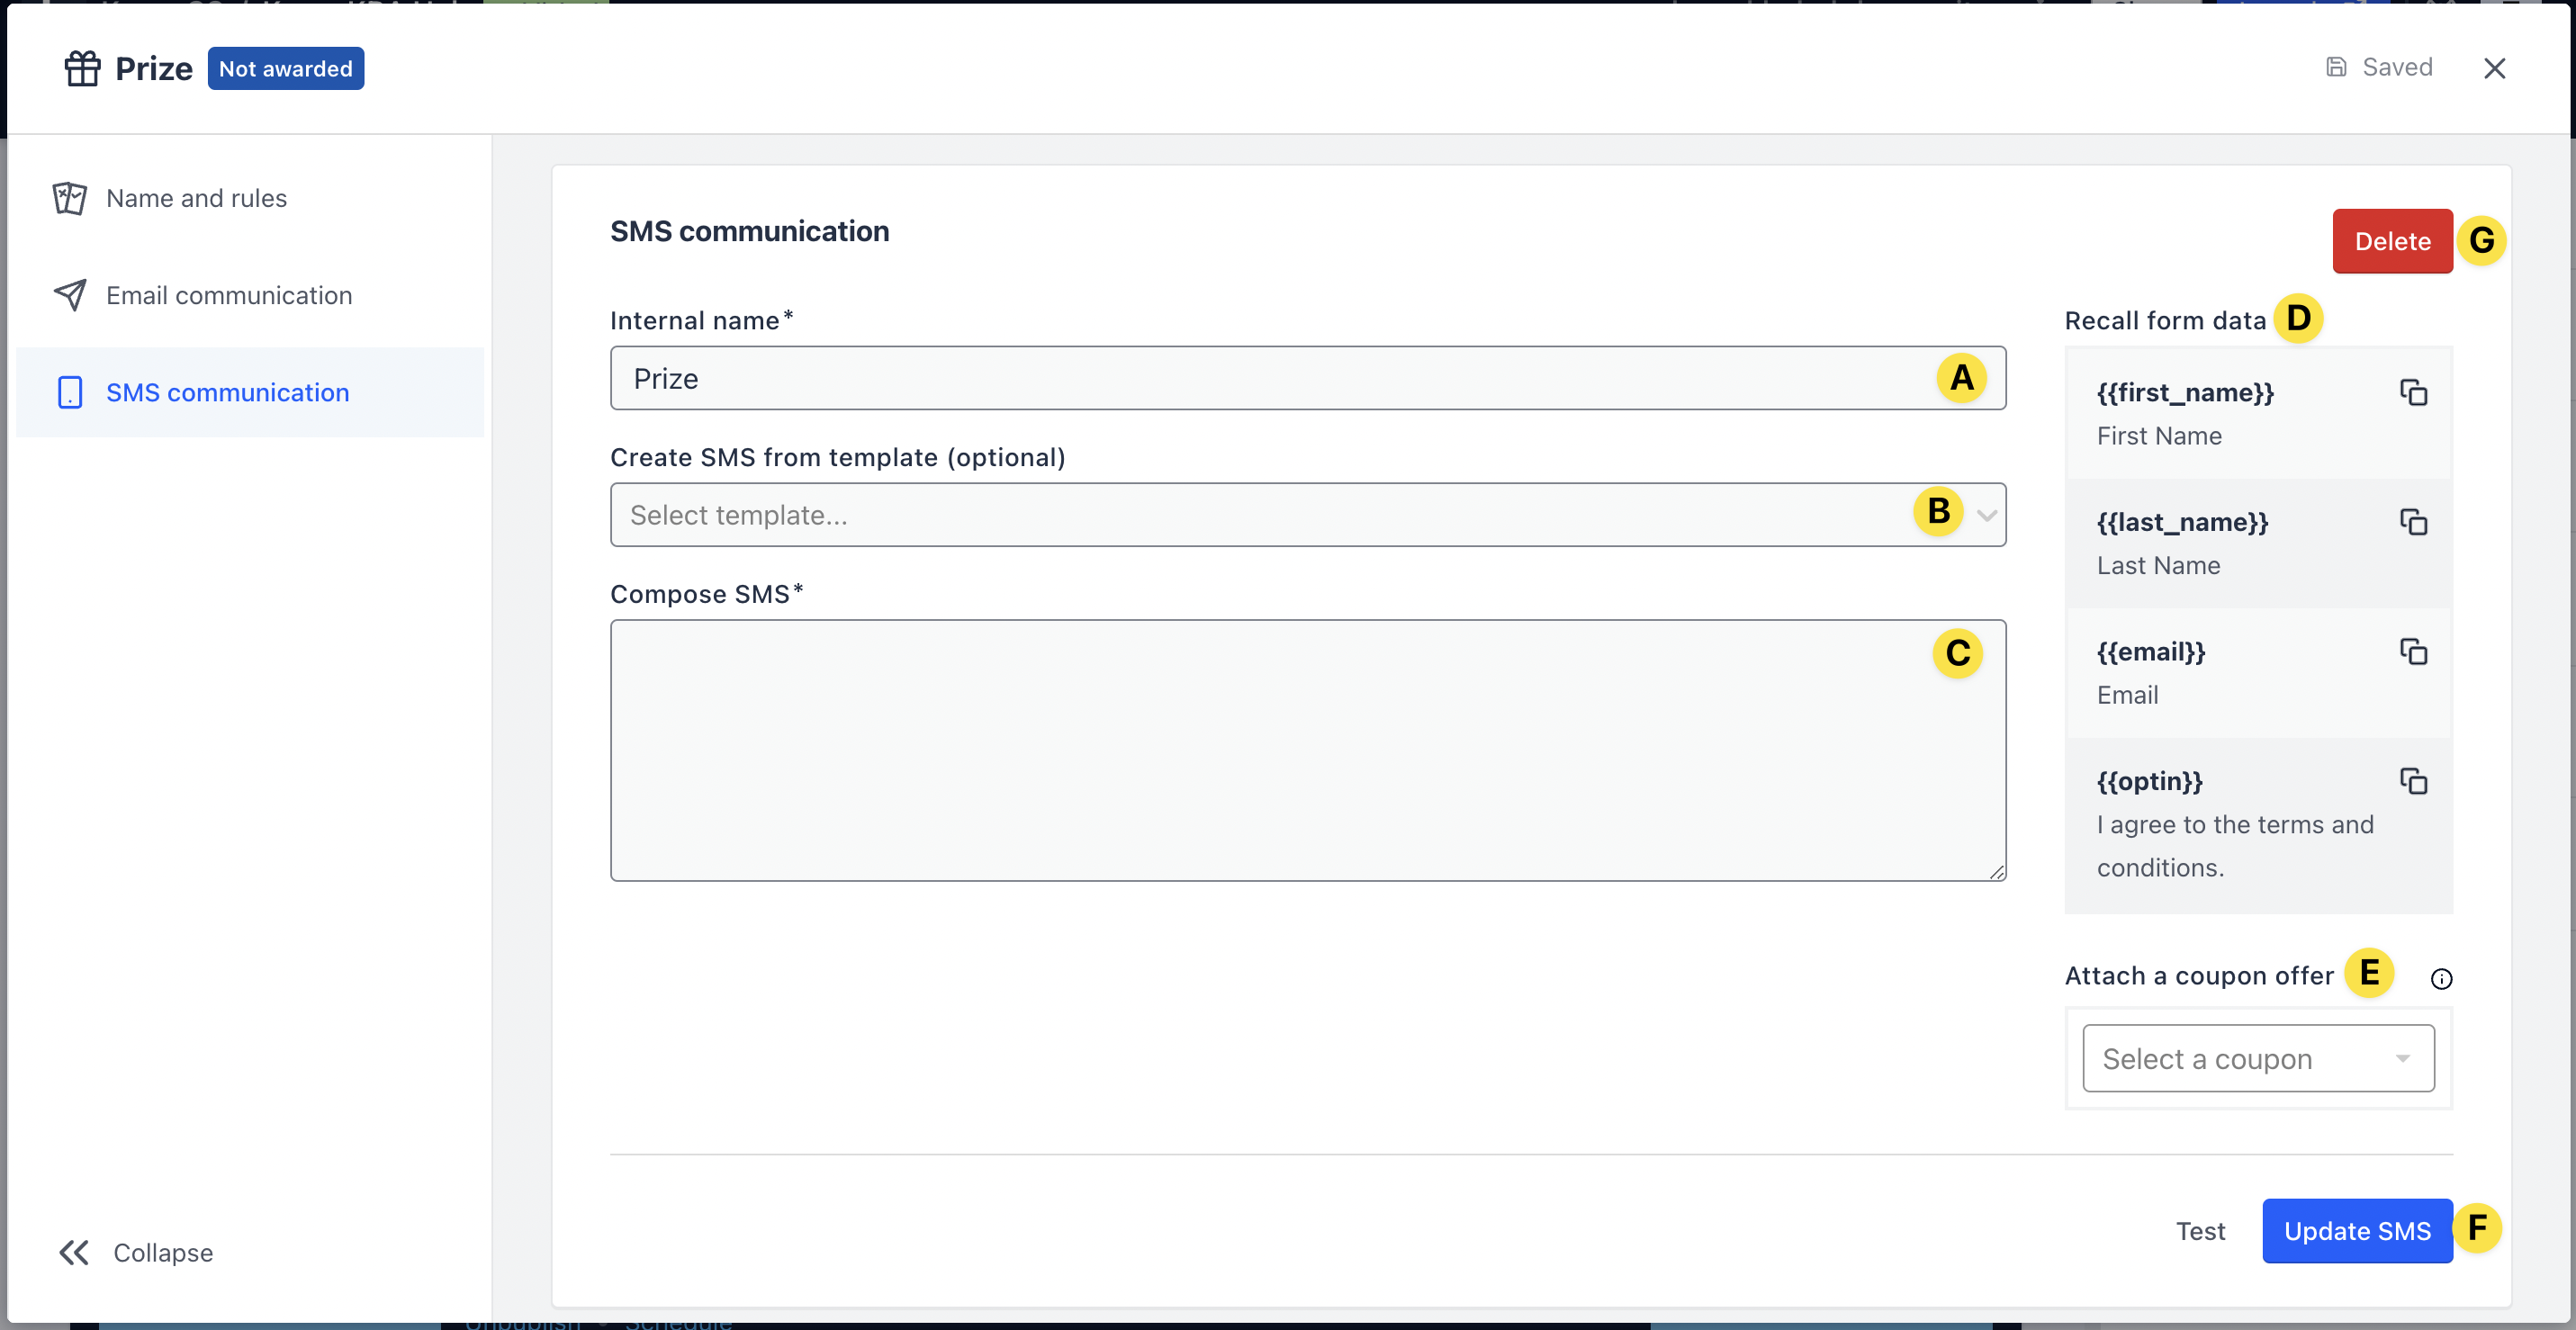Viewport: 2576px width, 1330px height.
Task: Click the Compose SMS text area
Action: (1308, 750)
